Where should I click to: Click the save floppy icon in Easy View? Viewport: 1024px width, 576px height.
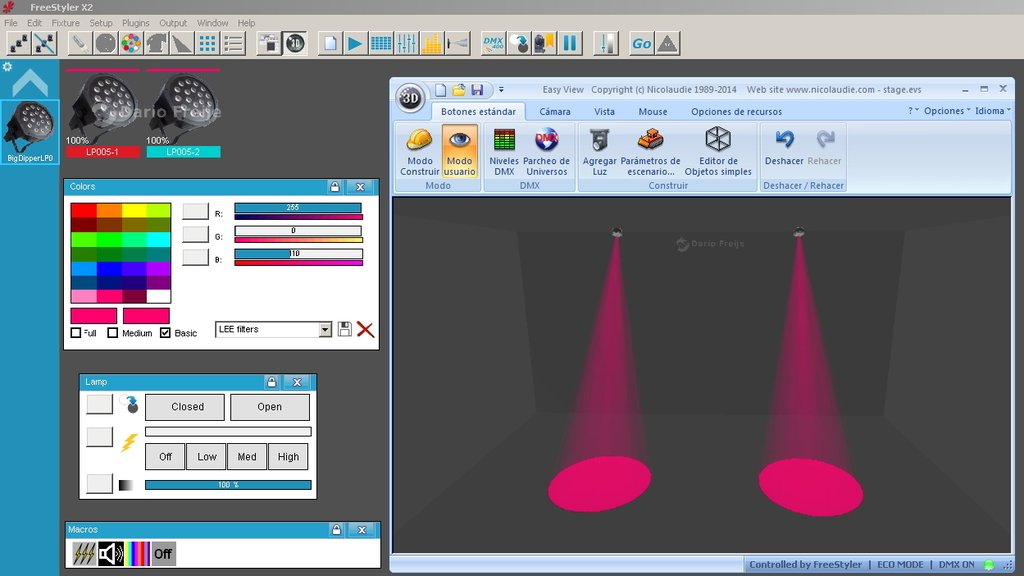click(477, 89)
